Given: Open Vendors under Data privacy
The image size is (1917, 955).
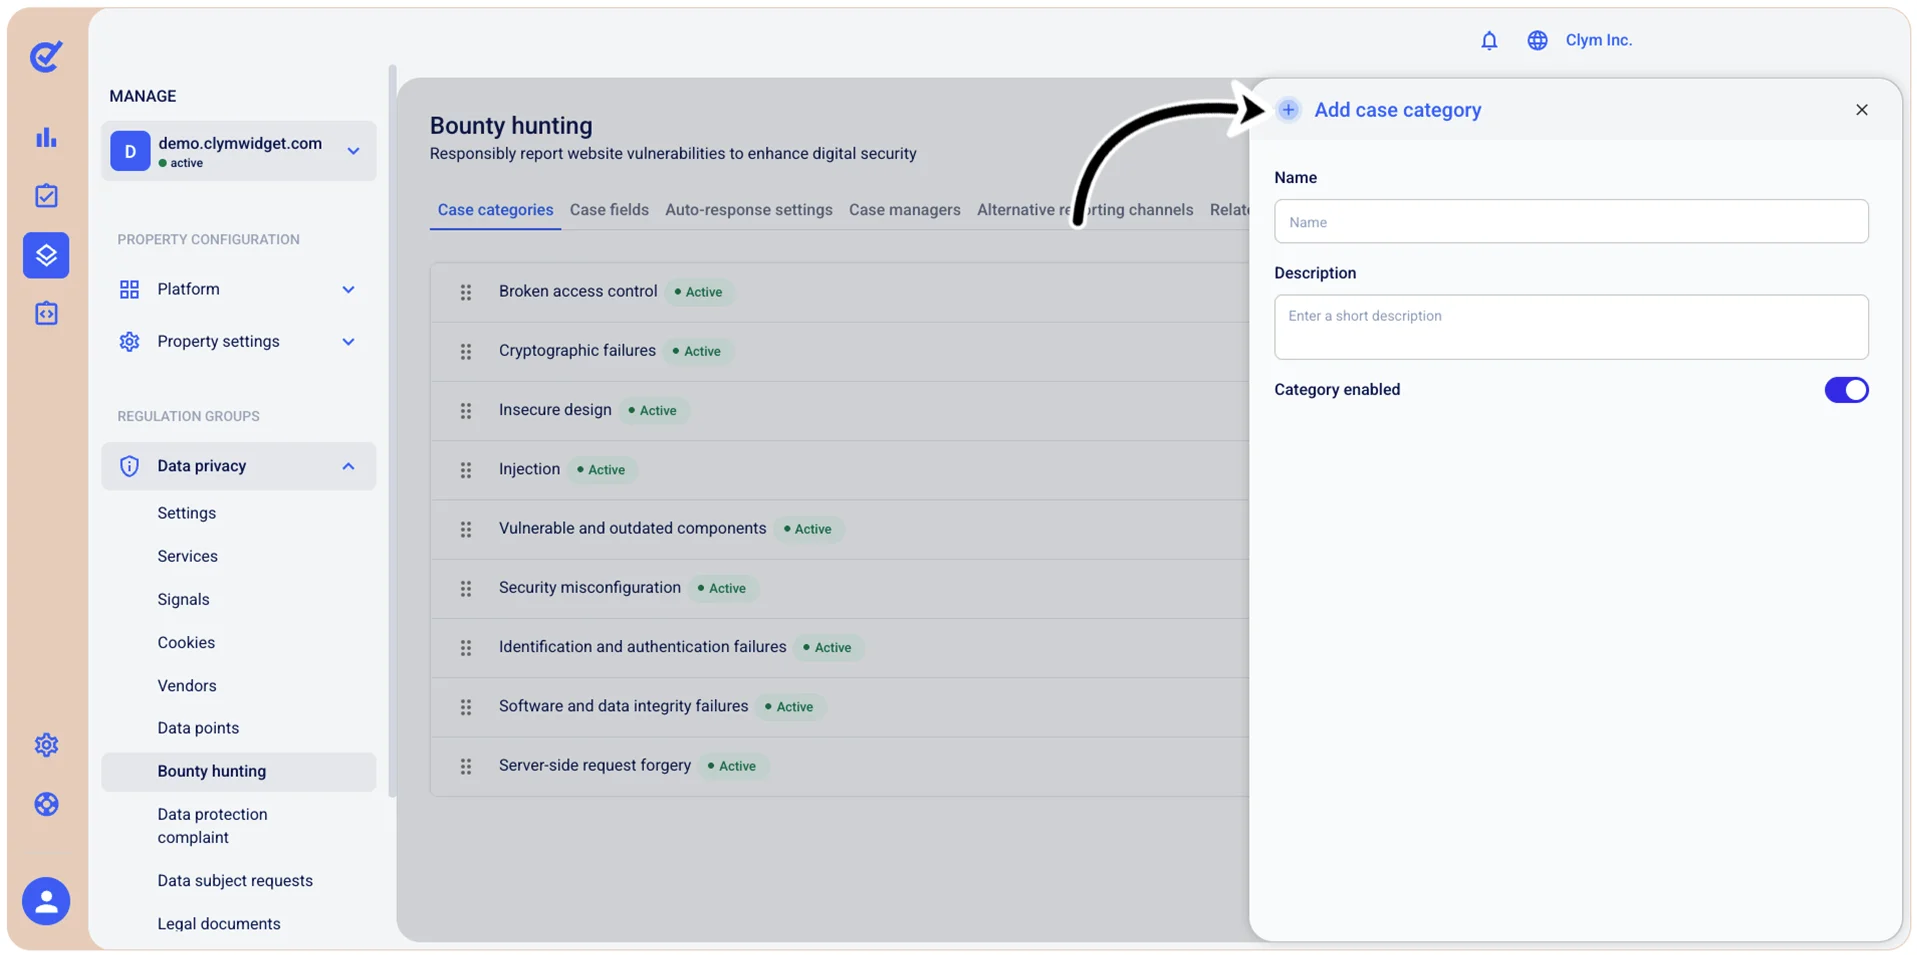Looking at the screenshot, I should (x=187, y=685).
